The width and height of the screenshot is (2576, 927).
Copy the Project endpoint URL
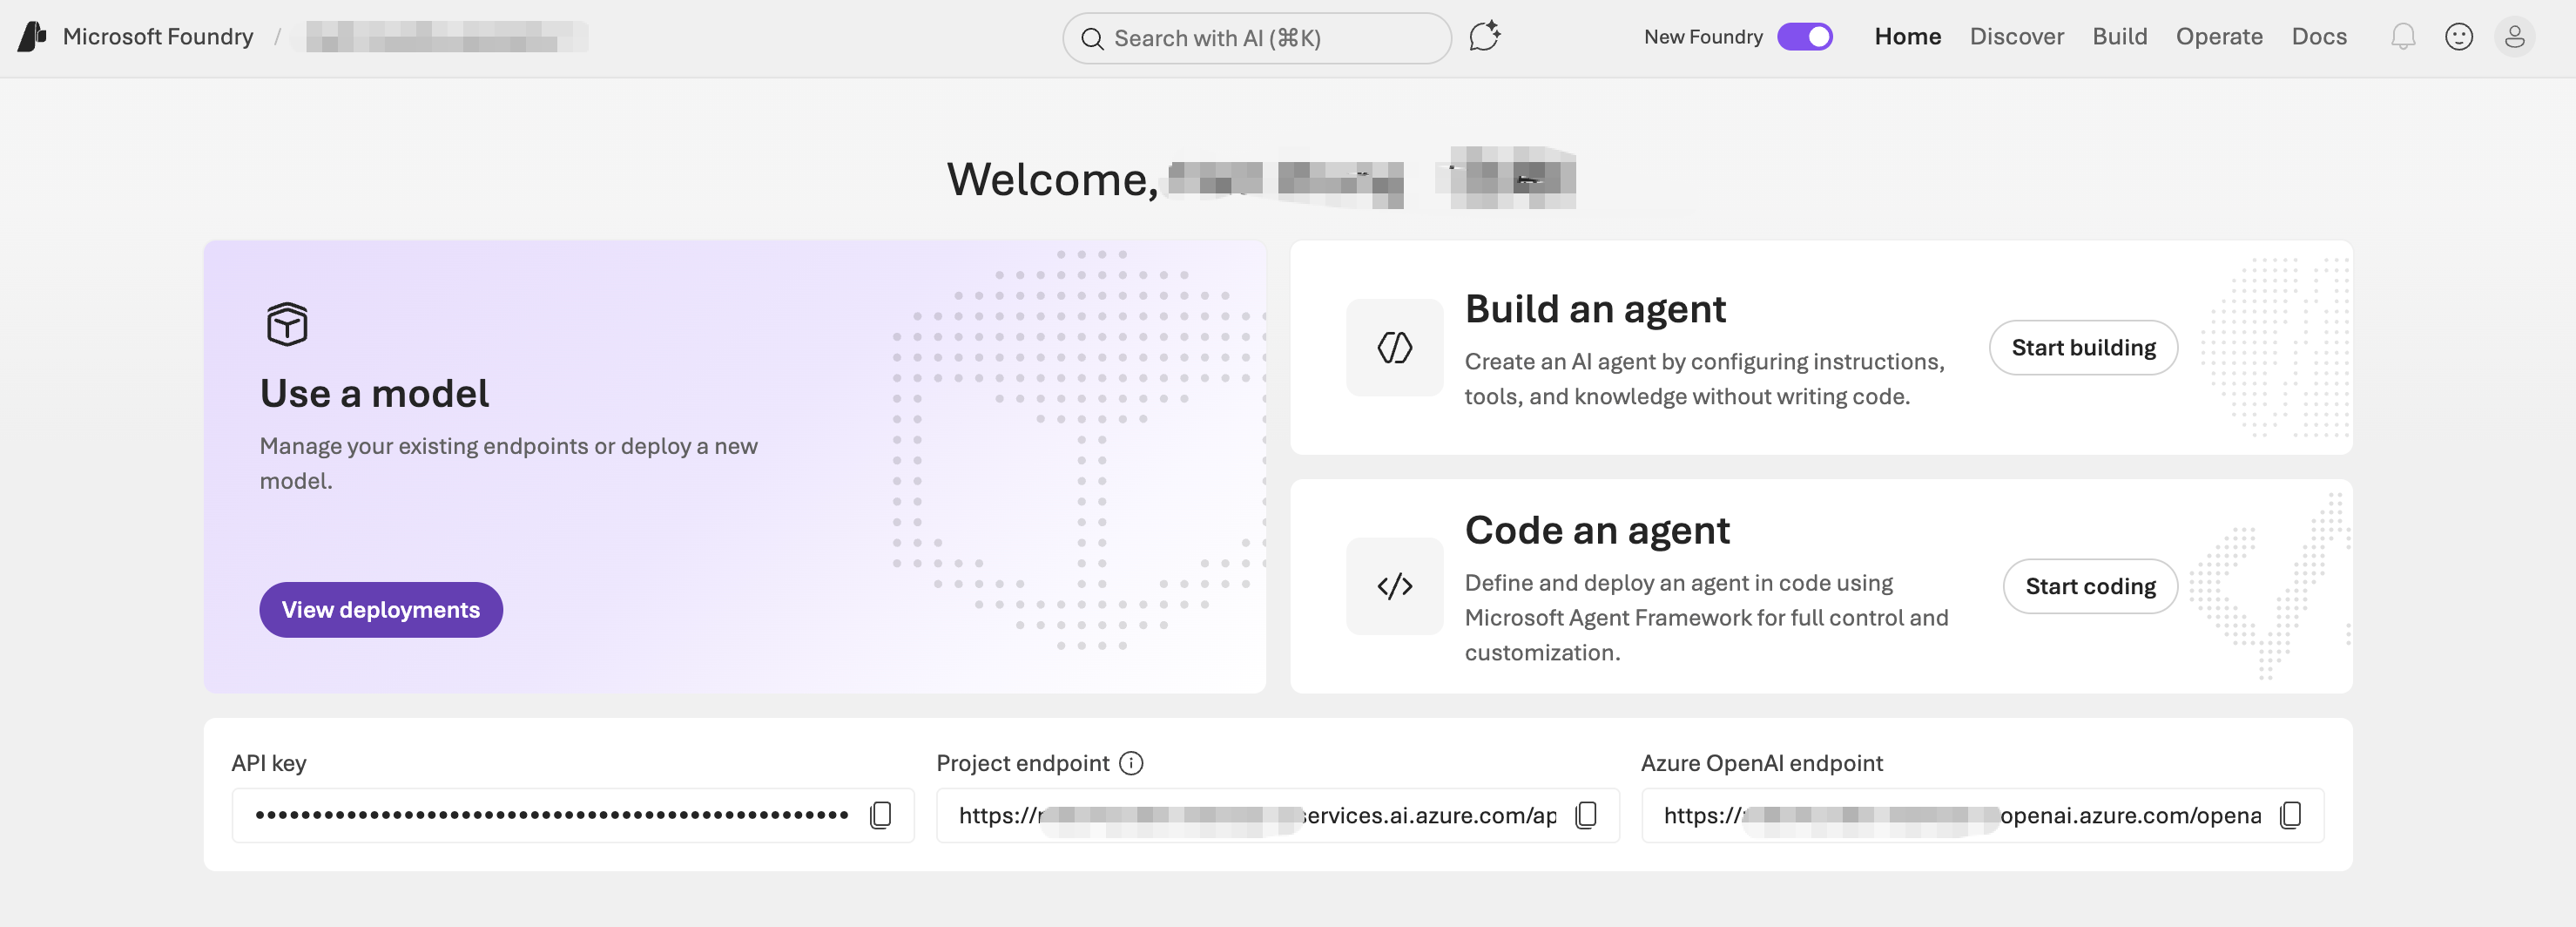pos(1585,815)
